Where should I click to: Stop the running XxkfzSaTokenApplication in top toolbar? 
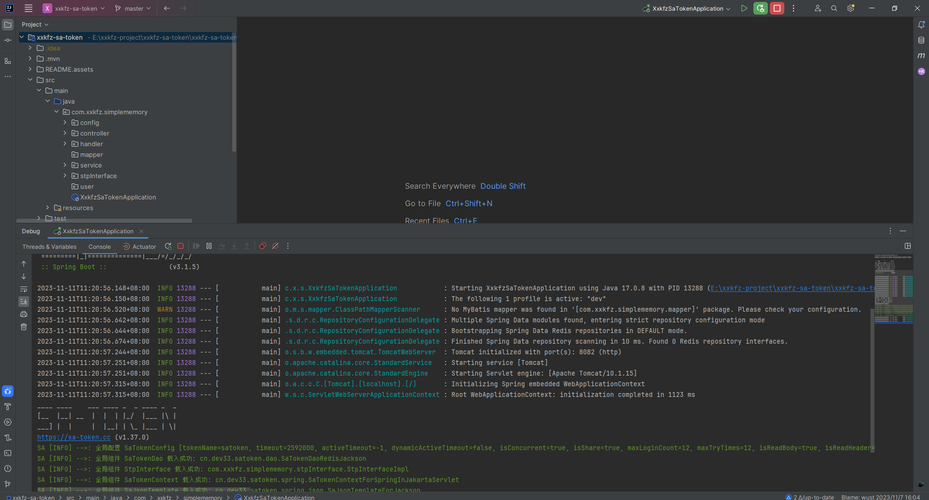(x=777, y=8)
